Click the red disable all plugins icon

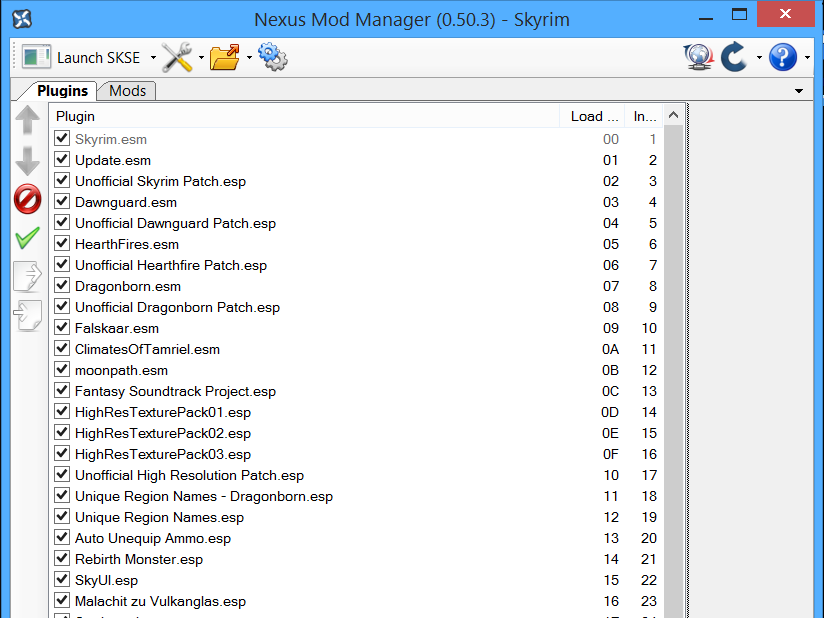click(28, 199)
